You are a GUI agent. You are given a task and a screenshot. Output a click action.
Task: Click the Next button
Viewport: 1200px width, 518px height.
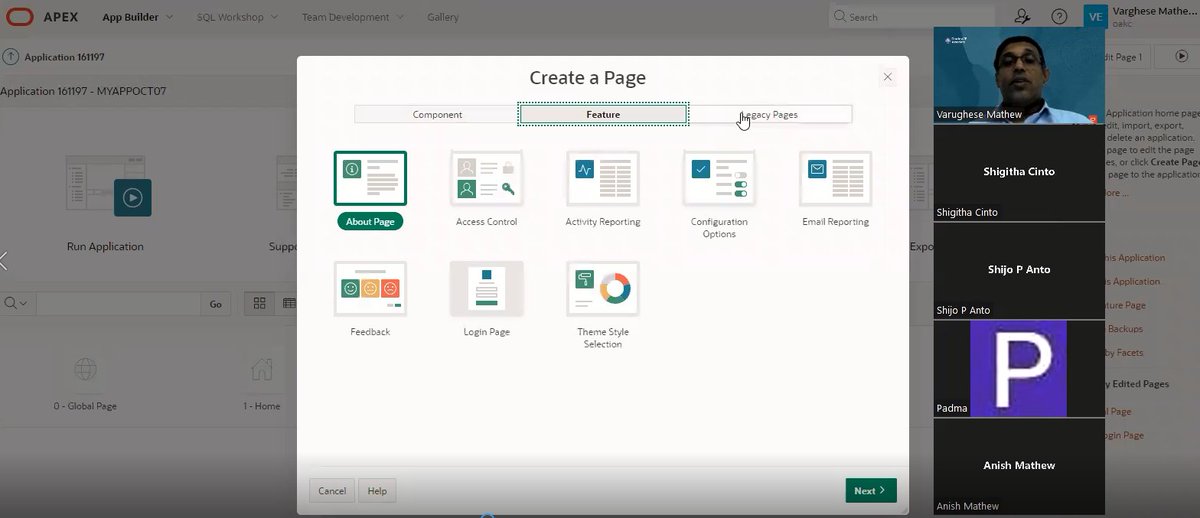point(870,490)
